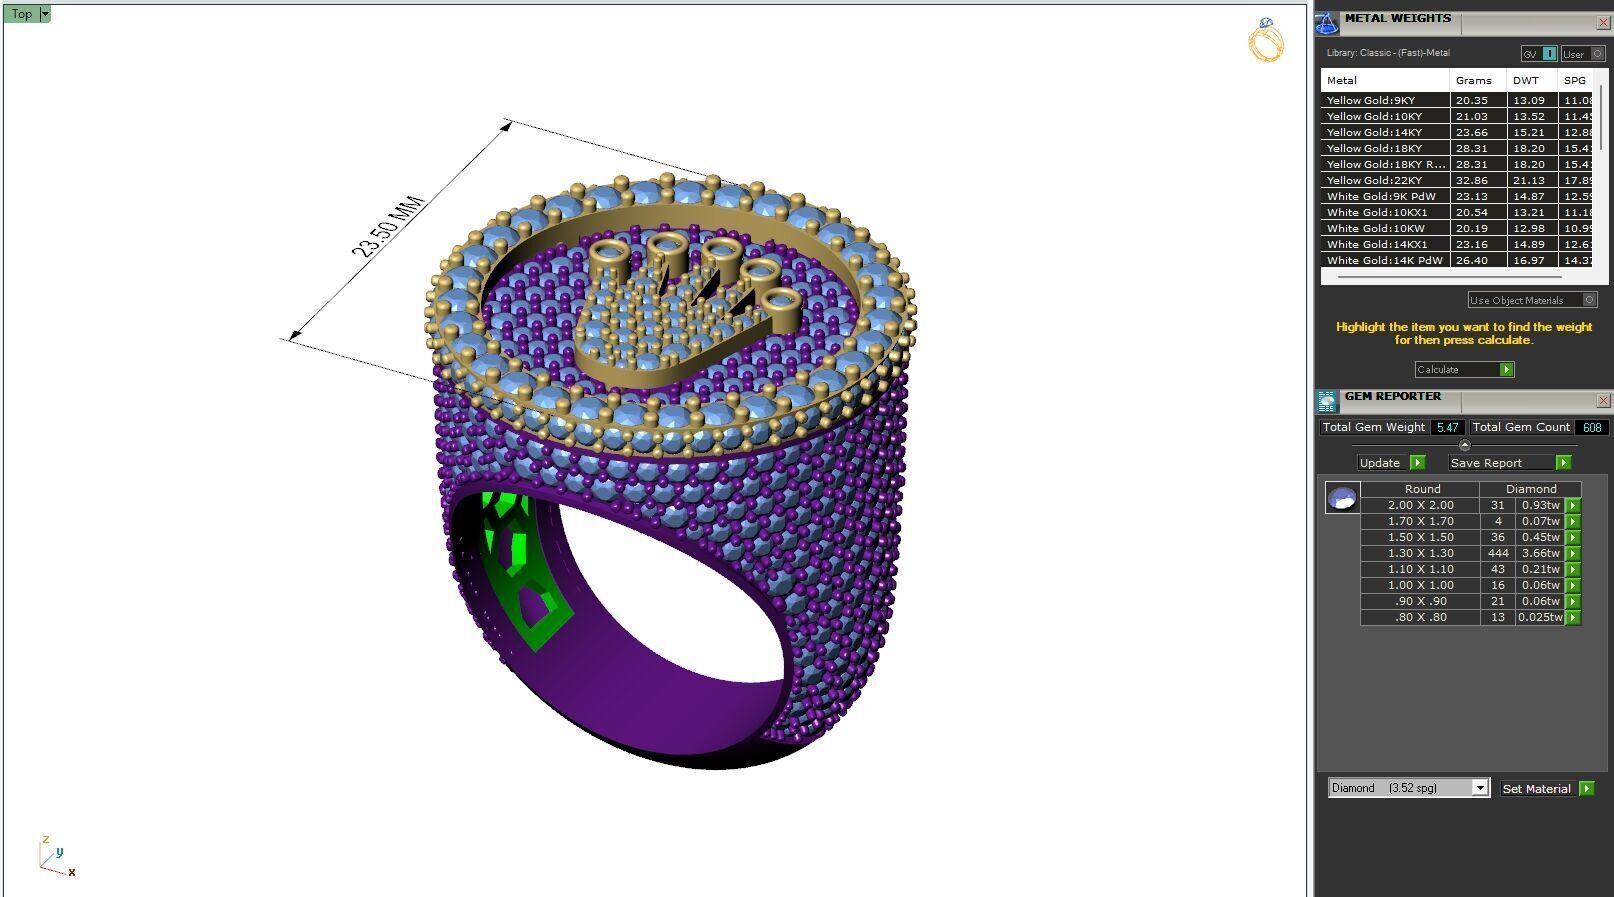Close the Metal Weights panel

click(x=1603, y=23)
